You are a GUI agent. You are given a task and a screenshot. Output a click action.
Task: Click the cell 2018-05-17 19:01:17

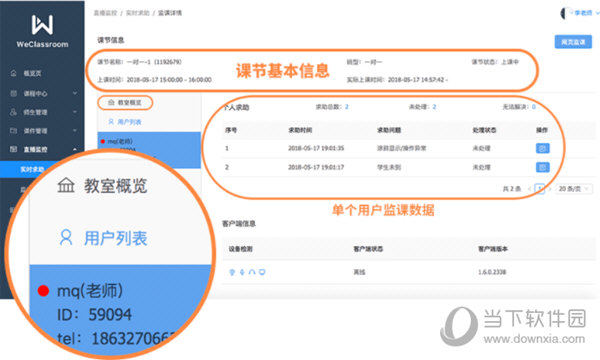[316, 167]
